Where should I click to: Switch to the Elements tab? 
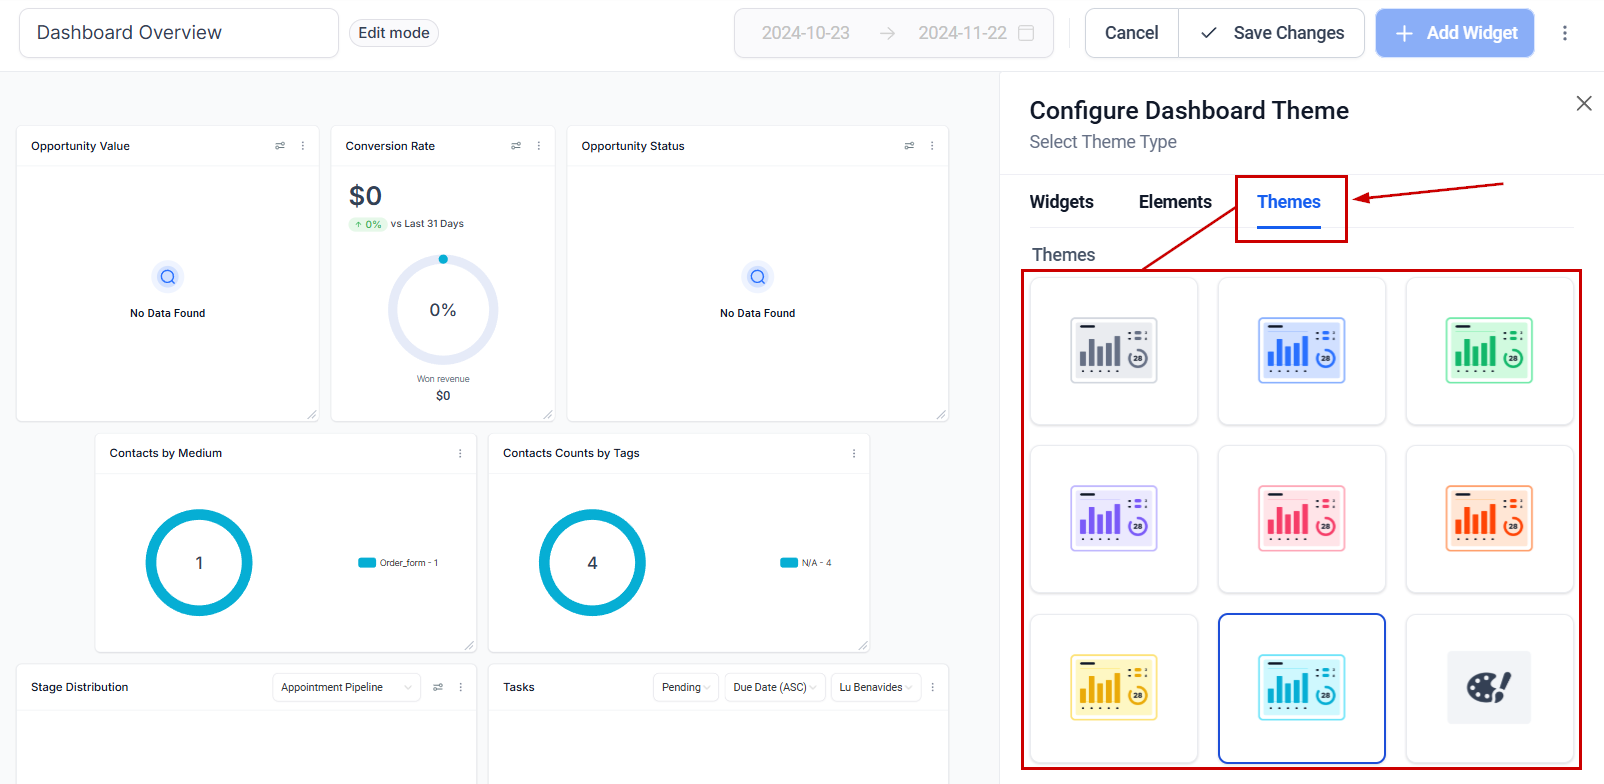[1175, 202]
